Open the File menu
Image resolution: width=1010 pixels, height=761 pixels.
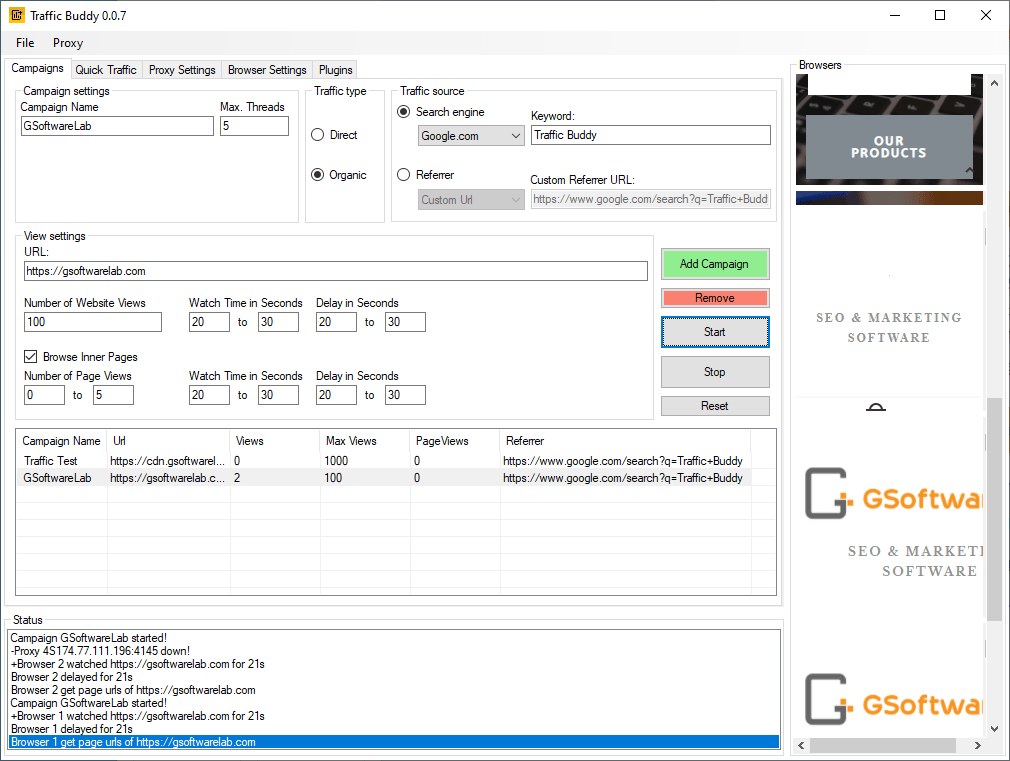pyautogui.click(x=25, y=43)
